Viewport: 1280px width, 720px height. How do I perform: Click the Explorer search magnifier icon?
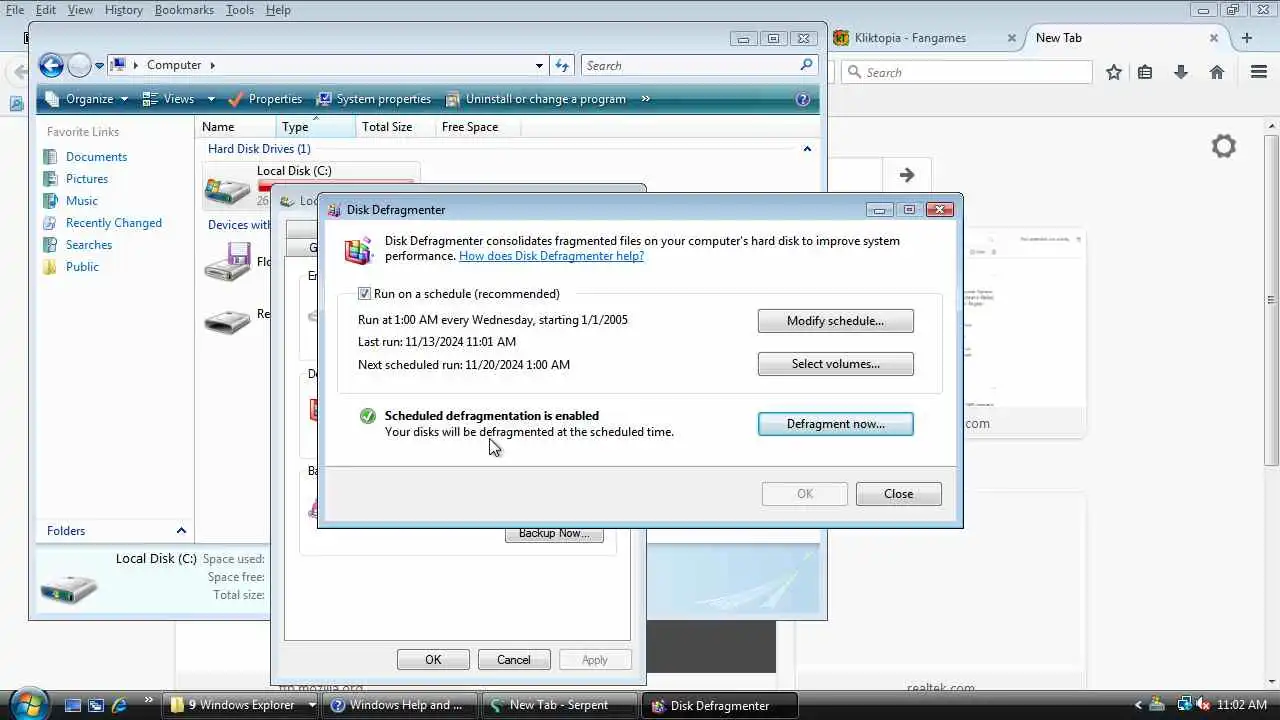(807, 65)
